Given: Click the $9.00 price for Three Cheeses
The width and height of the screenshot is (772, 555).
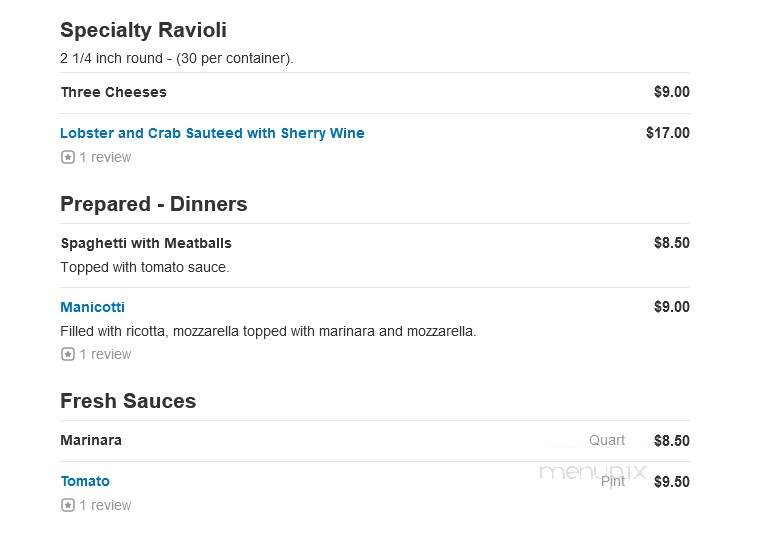Looking at the screenshot, I should click(x=672, y=92).
